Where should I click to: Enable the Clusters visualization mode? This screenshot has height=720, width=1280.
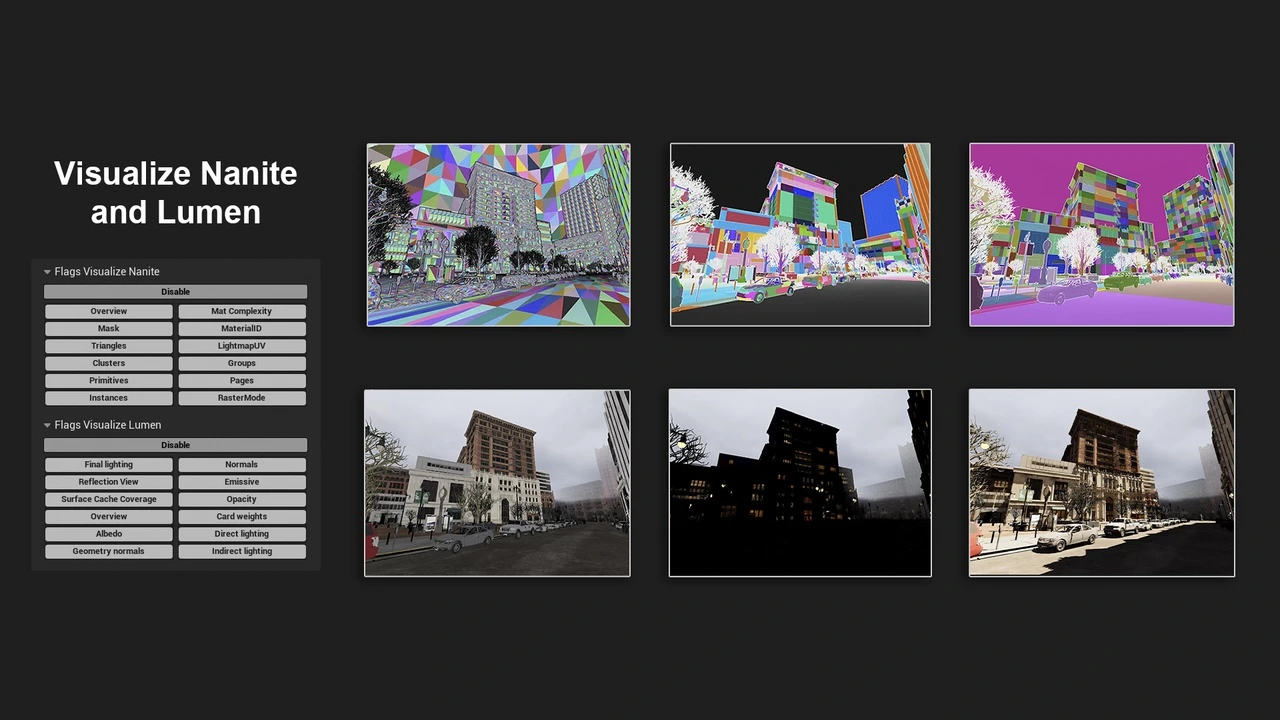coord(108,363)
